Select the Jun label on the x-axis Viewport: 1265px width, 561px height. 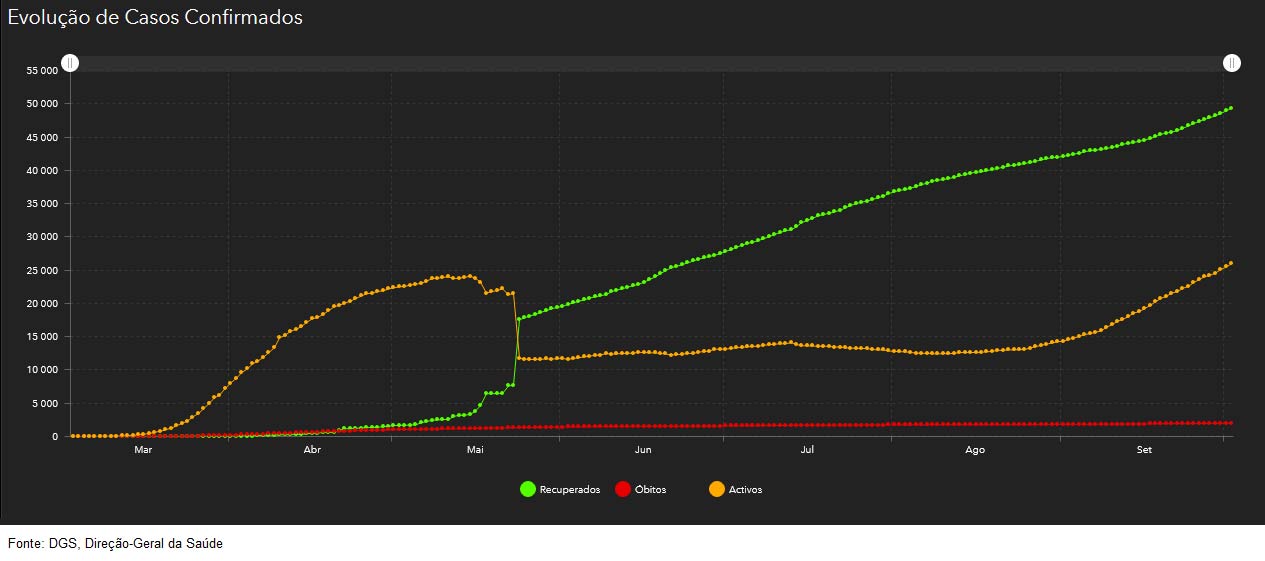coord(643,450)
